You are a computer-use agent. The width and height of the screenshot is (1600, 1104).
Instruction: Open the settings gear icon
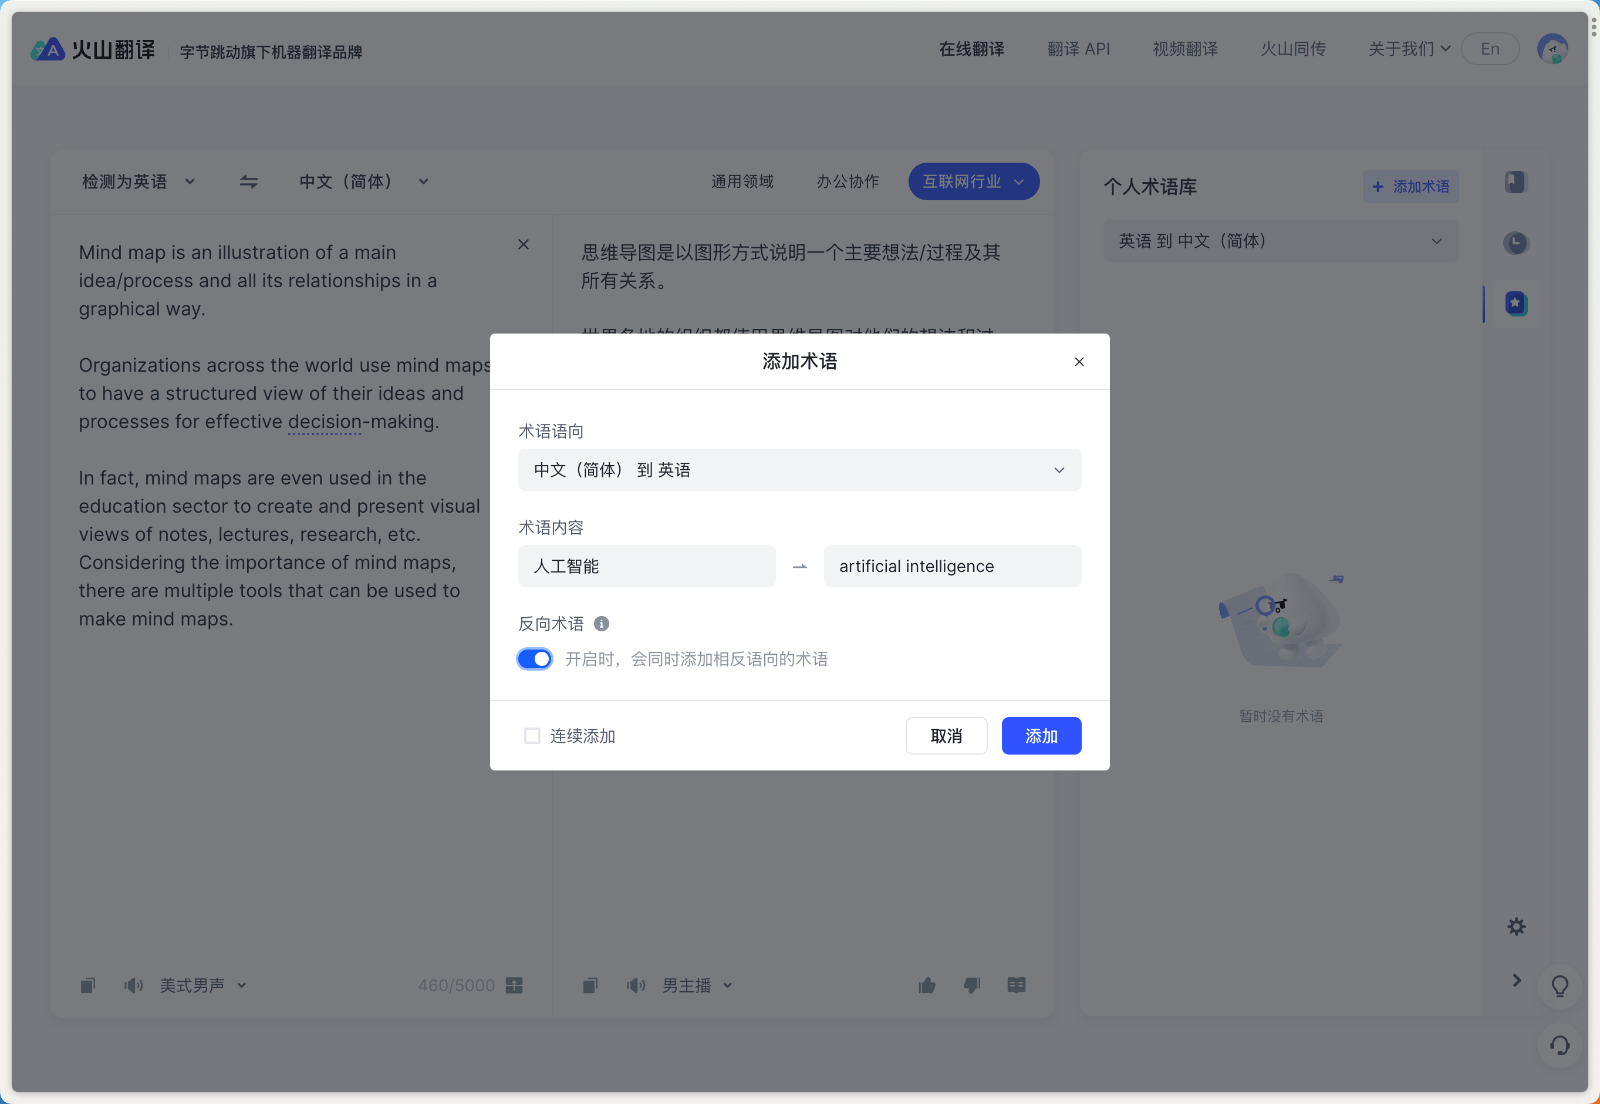tap(1516, 927)
